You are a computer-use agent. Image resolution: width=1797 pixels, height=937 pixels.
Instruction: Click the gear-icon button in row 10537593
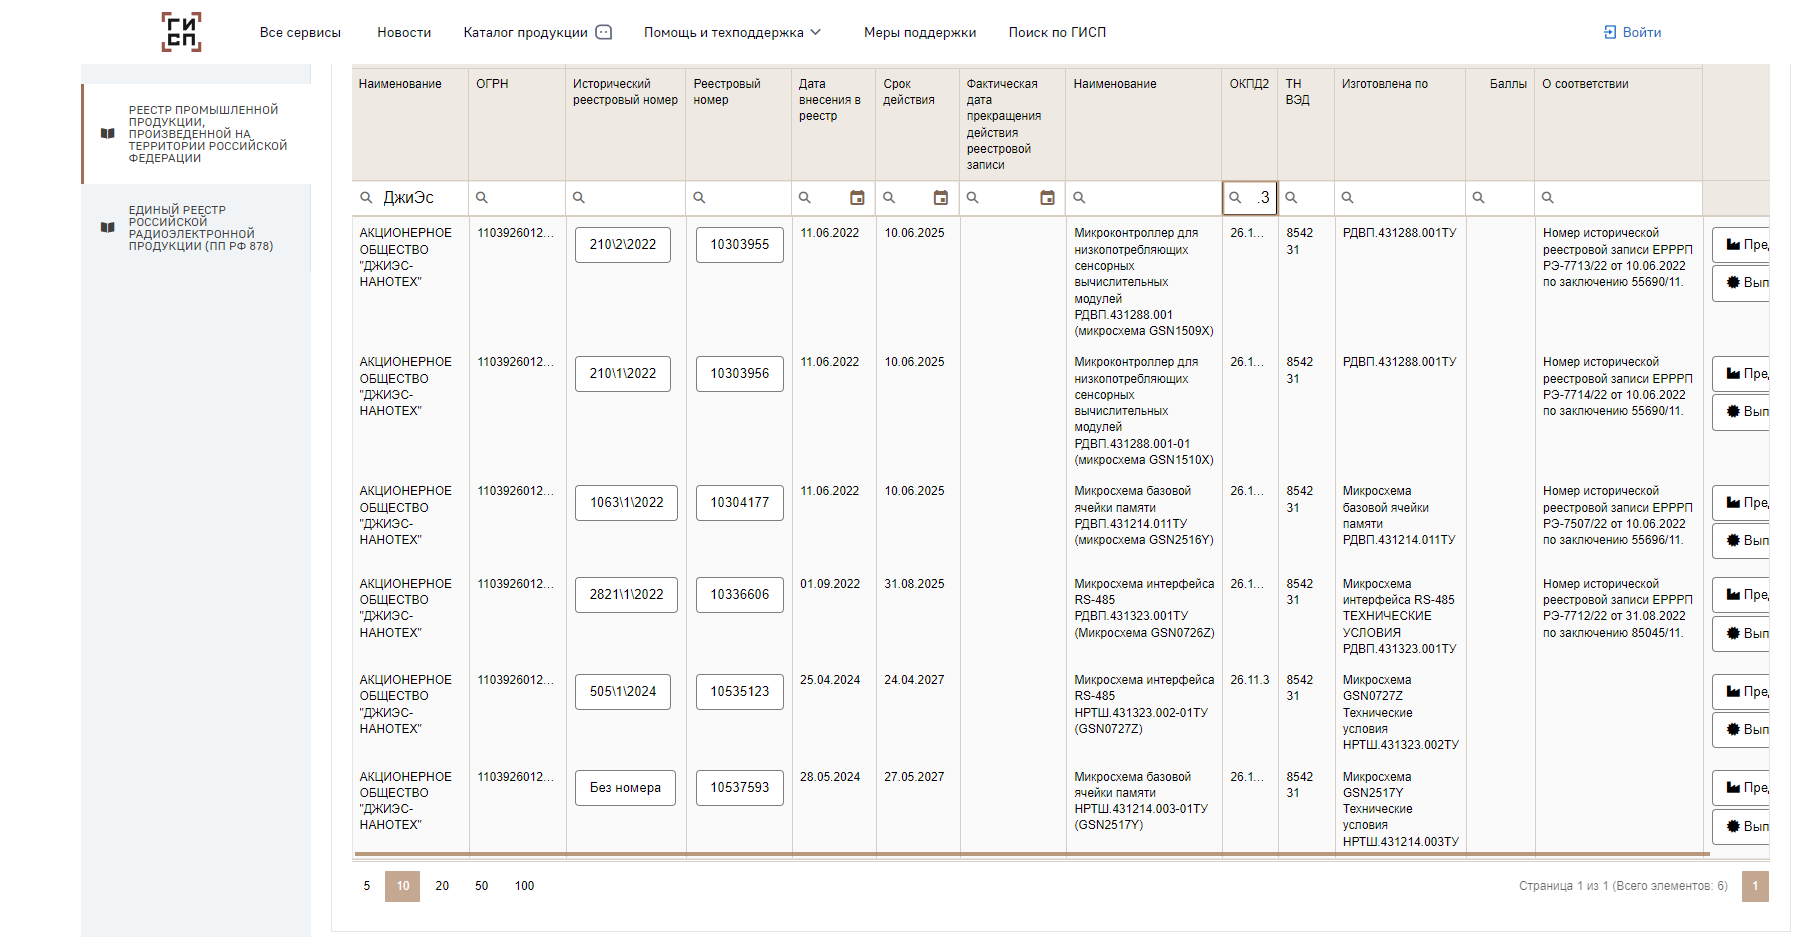pyautogui.click(x=1741, y=827)
